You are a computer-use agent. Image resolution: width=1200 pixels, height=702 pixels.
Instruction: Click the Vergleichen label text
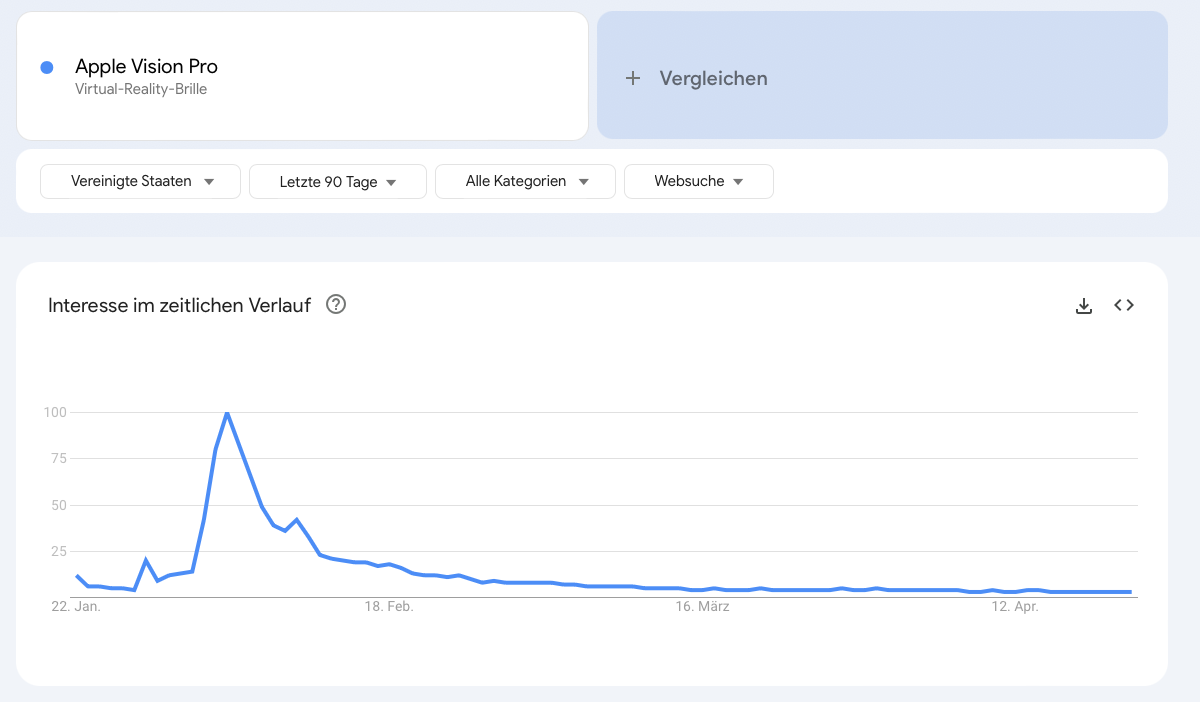(x=713, y=78)
